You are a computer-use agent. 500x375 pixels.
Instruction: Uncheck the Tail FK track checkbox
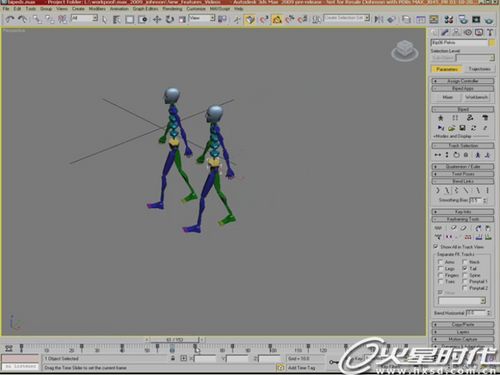465,268
